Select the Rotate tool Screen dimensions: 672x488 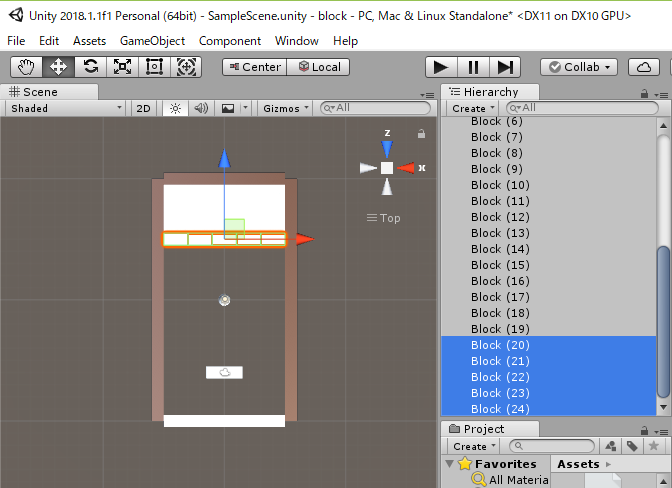click(90, 67)
